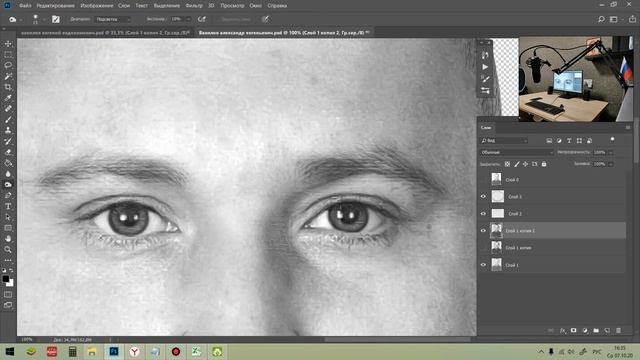Select the Type tool
Screen dimensions: 640x360
click(8, 206)
